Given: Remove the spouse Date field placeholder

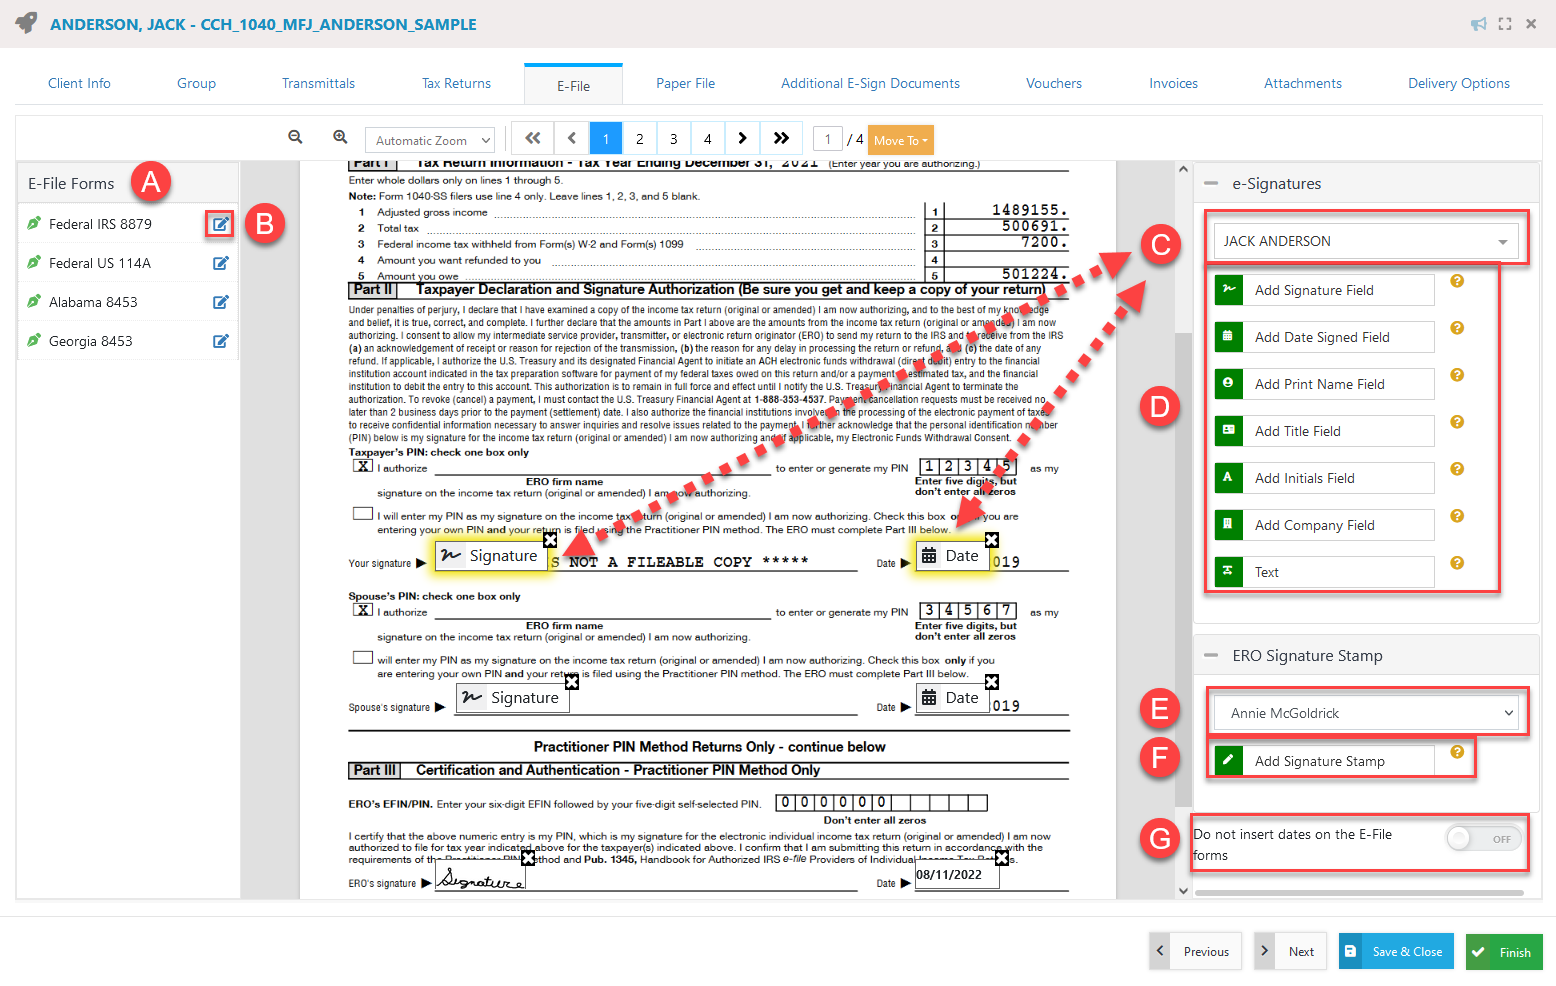Looking at the screenshot, I should click(x=991, y=681).
